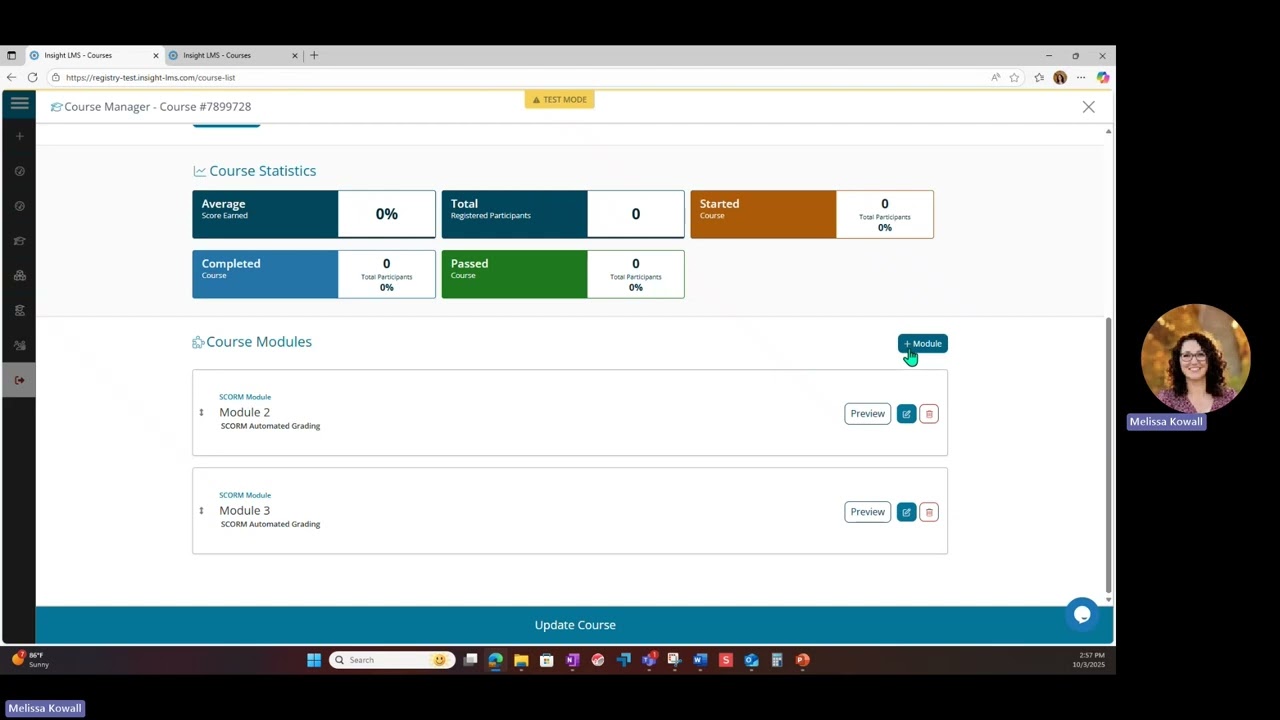Delete Module 2 with the trash icon
Screen dimensions: 1280x720
929,414
